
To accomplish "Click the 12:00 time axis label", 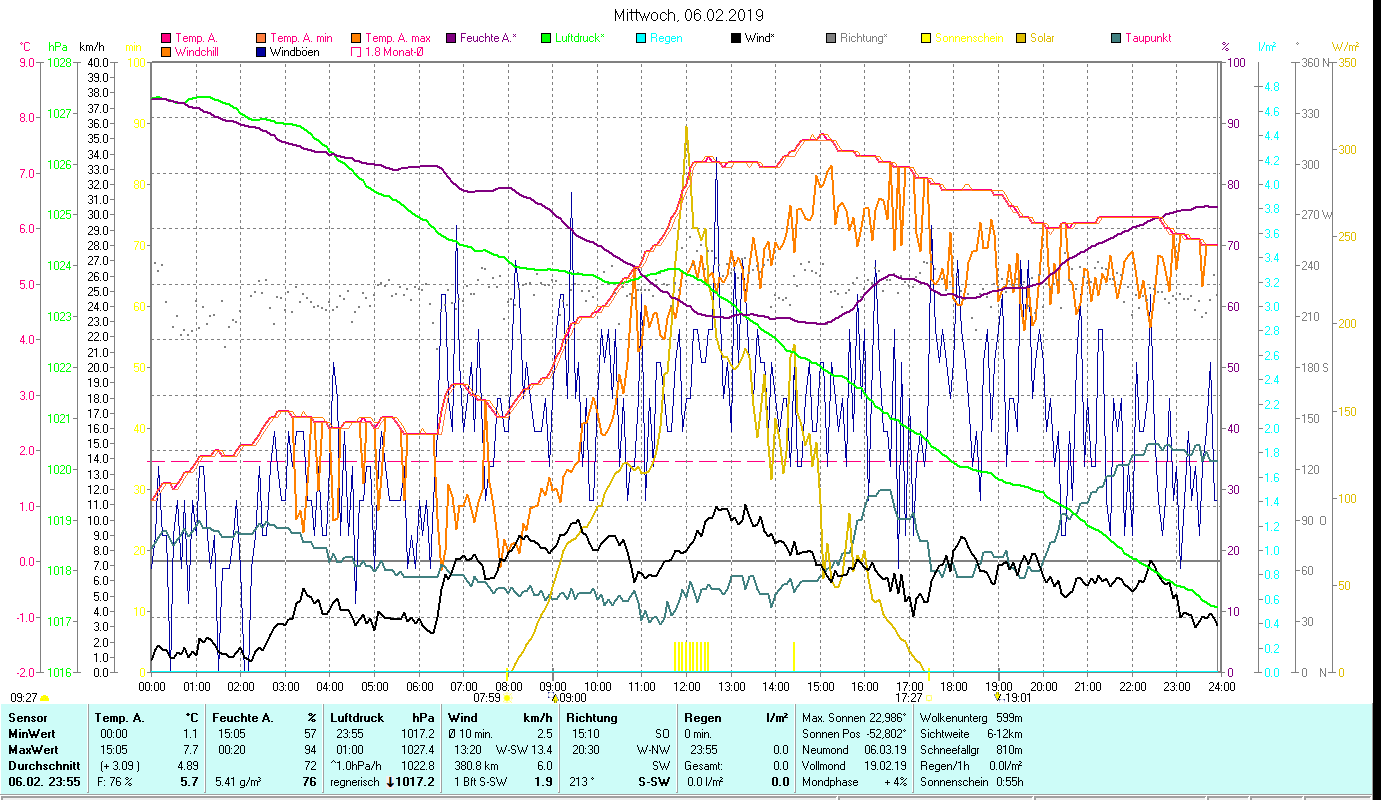I will [x=686, y=686].
